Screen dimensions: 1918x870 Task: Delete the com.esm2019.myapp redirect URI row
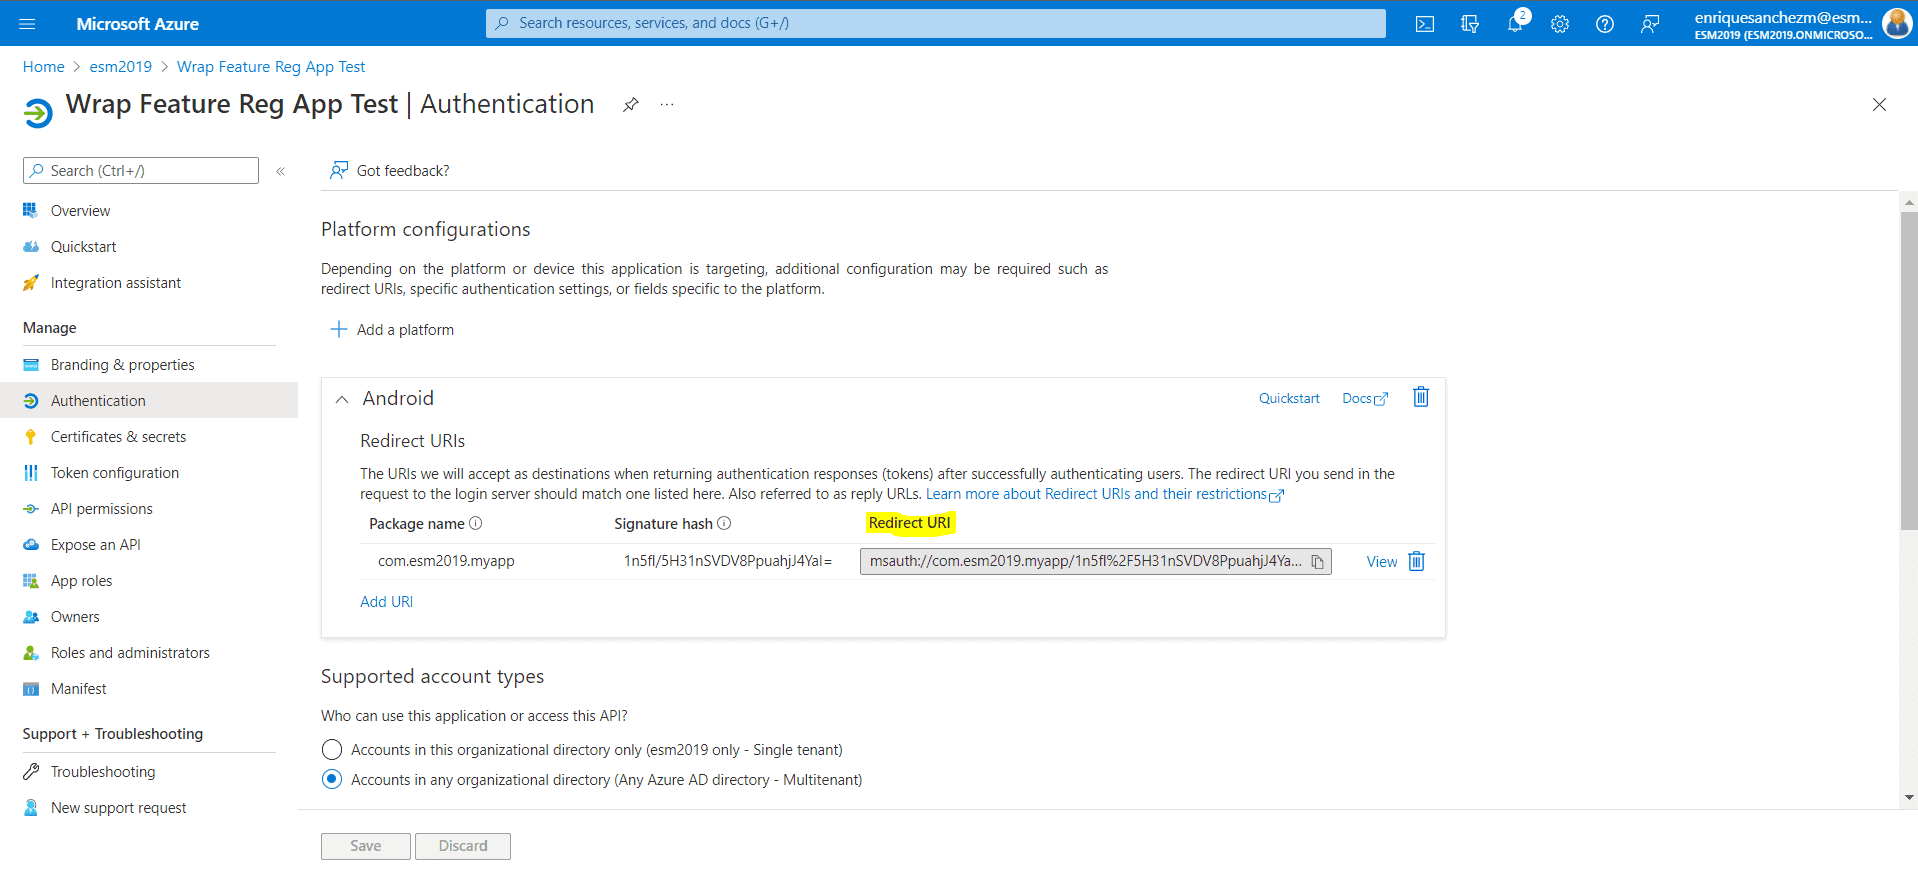click(1416, 561)
